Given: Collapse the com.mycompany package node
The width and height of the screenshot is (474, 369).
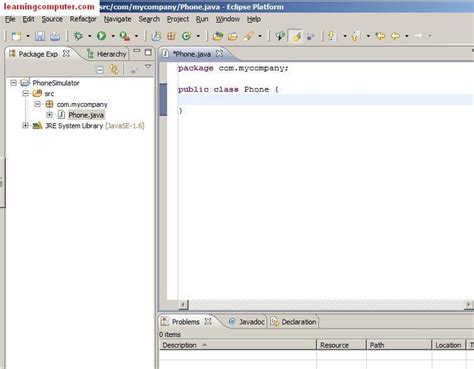Looking at the screenshot, I should point(37,104).
